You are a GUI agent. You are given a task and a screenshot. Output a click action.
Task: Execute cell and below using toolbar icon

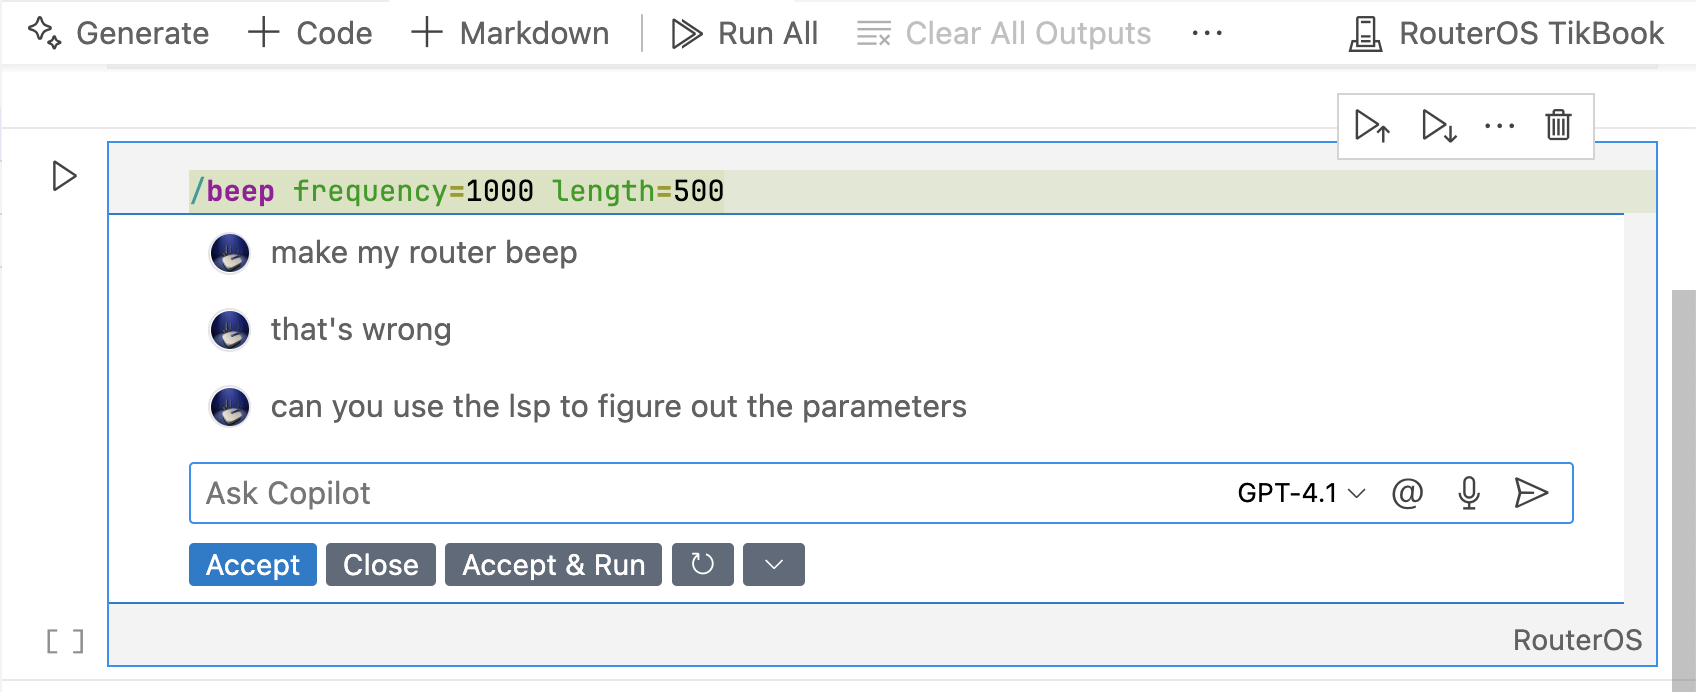pos(1439,126)
